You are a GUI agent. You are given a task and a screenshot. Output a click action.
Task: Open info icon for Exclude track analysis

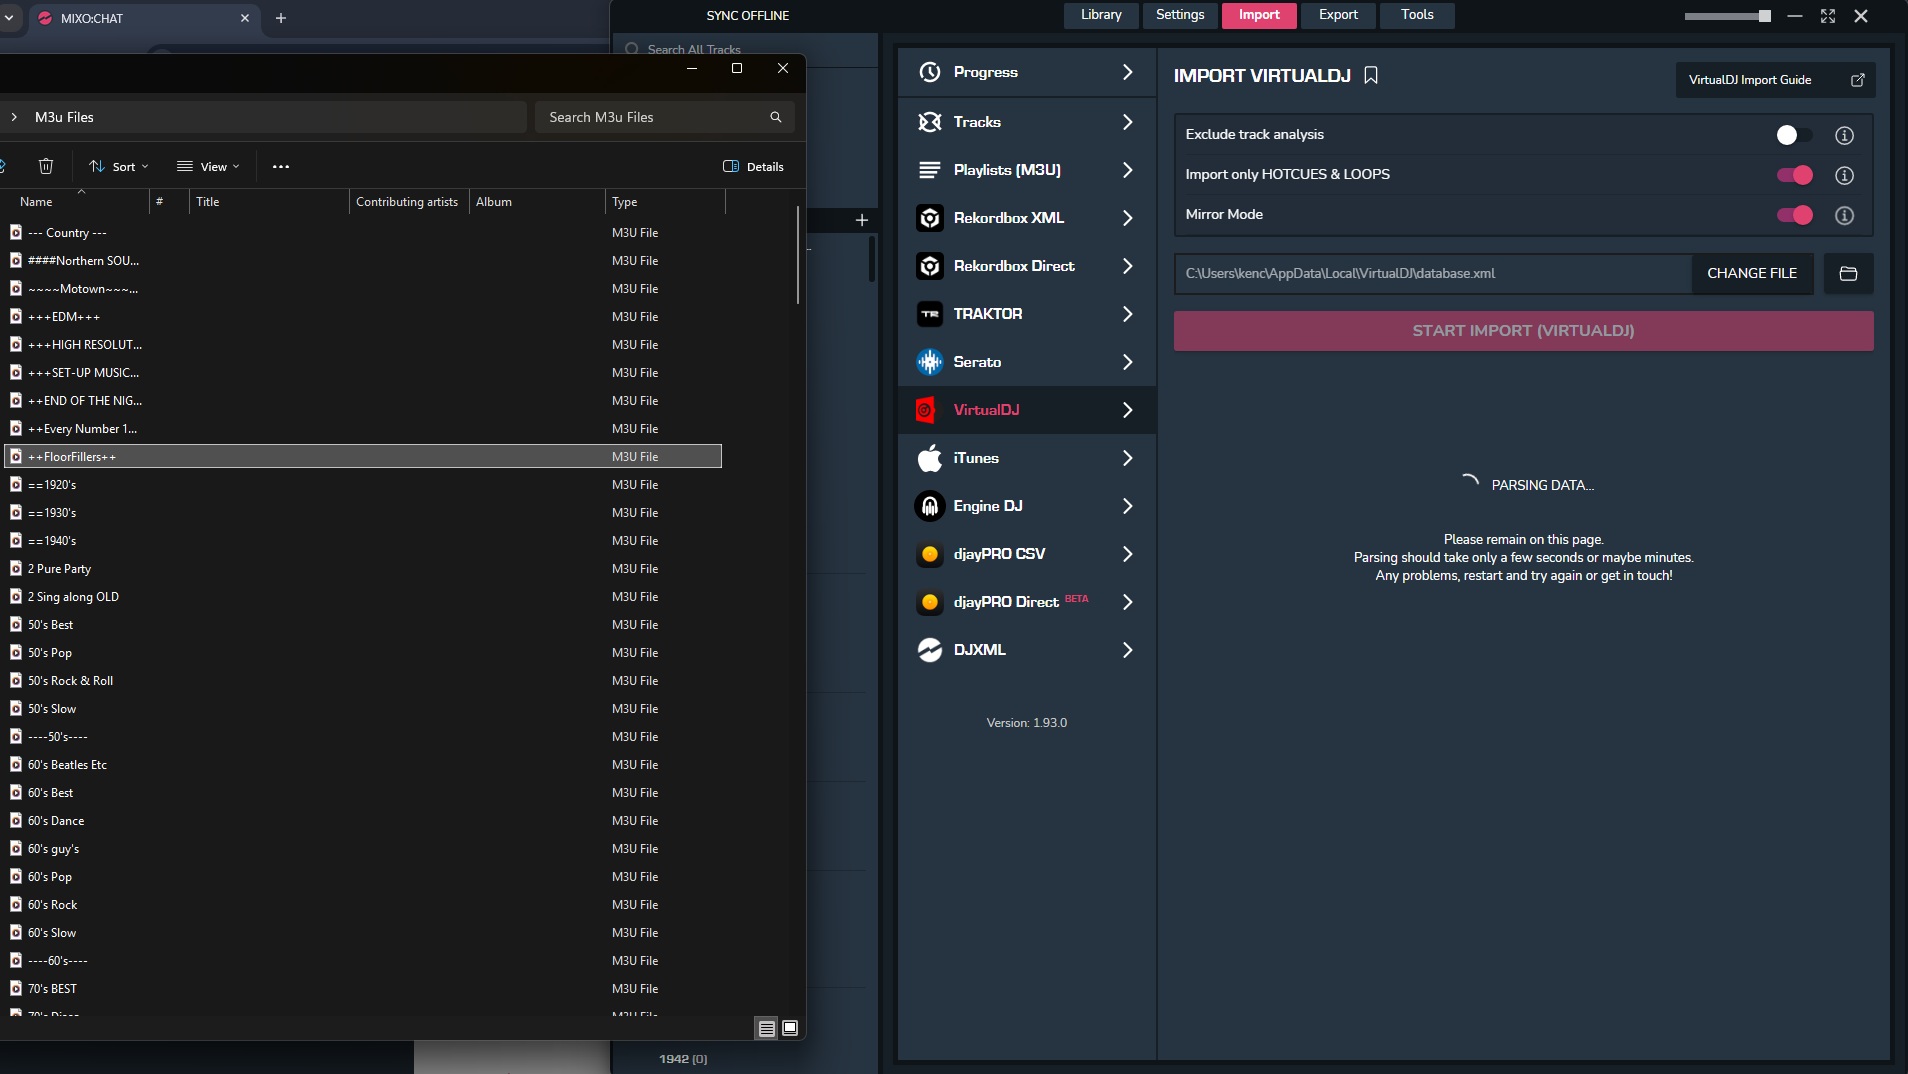(x=1844, y=135)
